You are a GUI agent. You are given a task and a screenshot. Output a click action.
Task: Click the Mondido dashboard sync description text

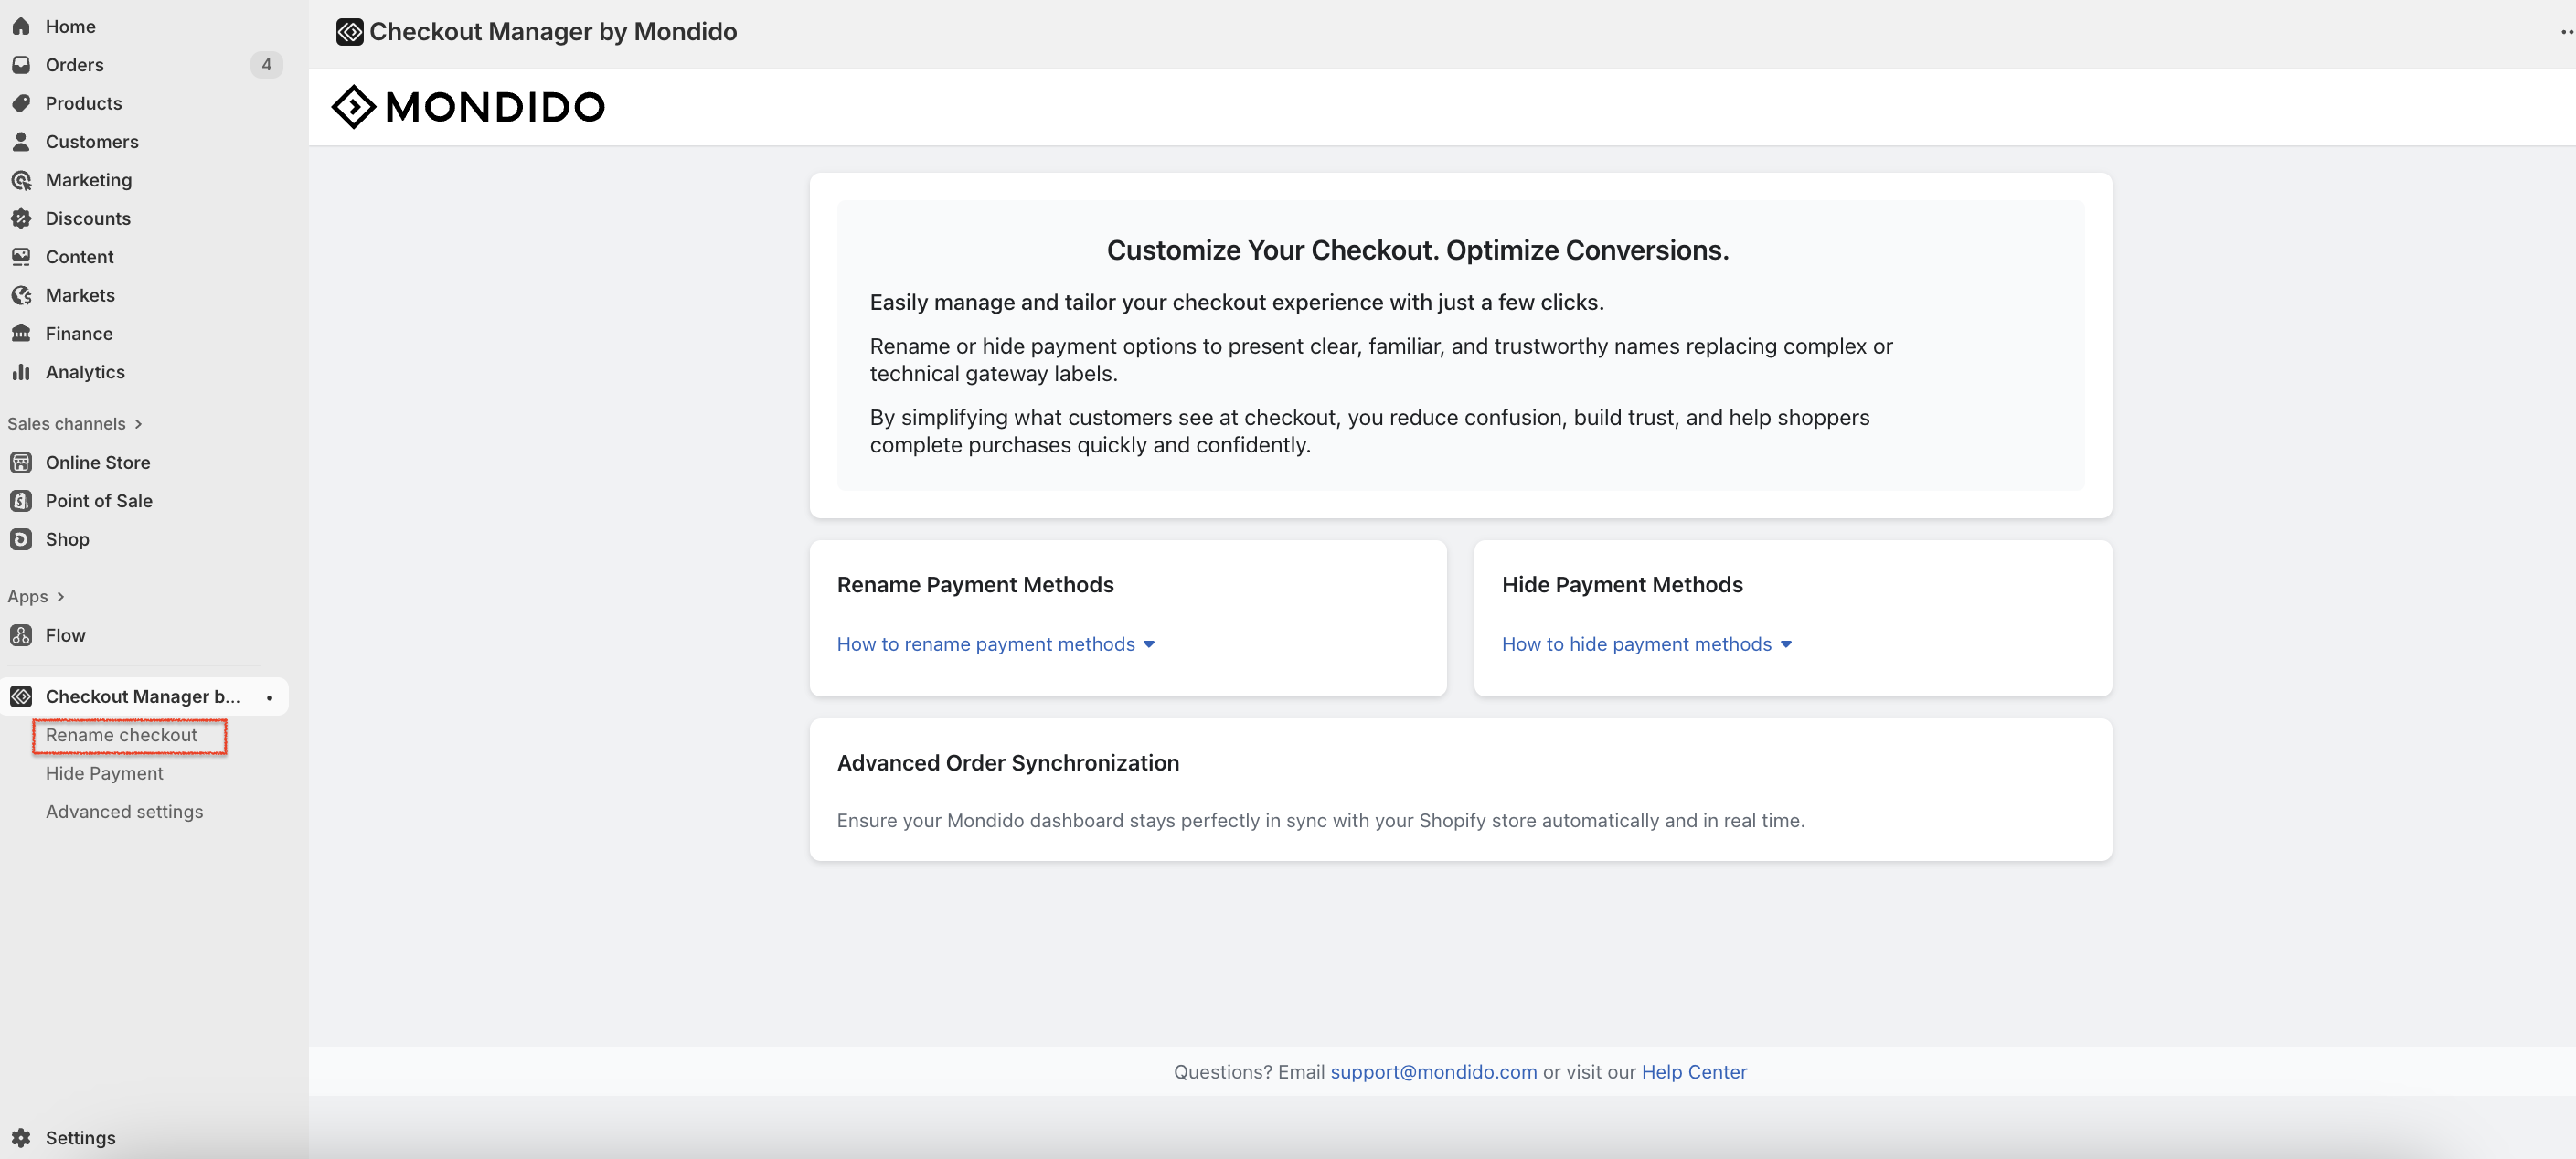click(x=1320, y=821)
